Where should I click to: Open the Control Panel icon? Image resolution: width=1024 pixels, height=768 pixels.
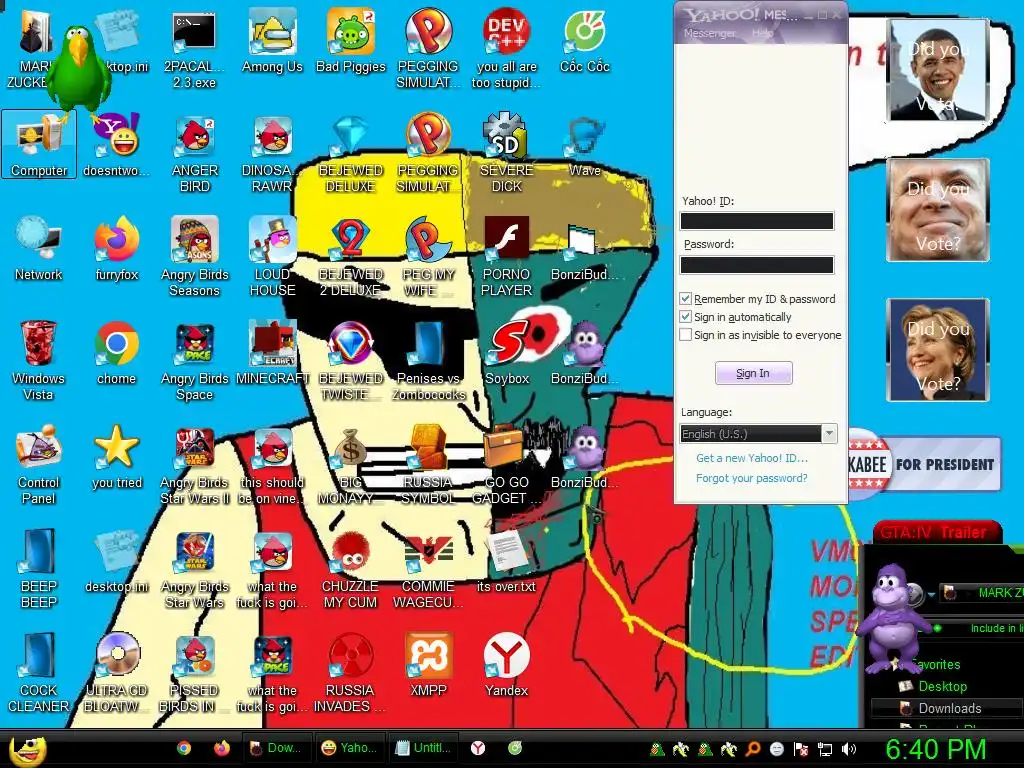point(39,465)
